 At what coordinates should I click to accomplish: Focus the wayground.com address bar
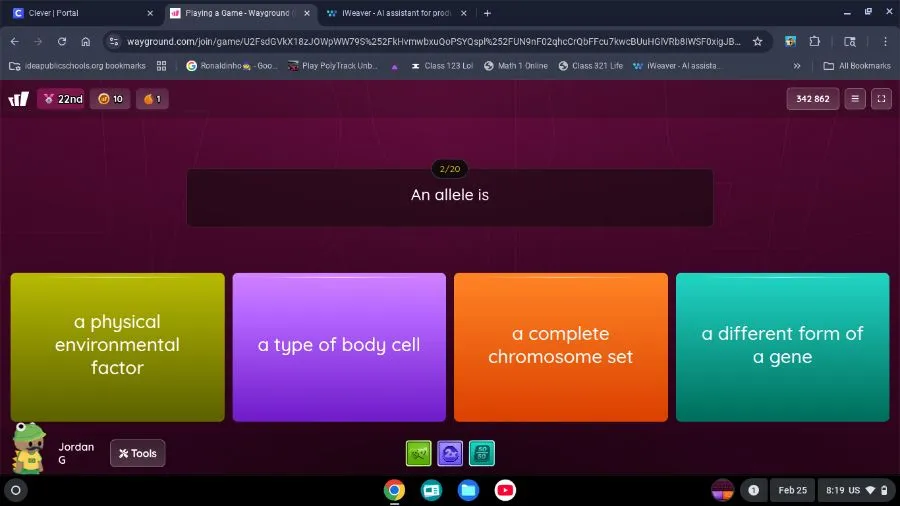tap(433, 41)
